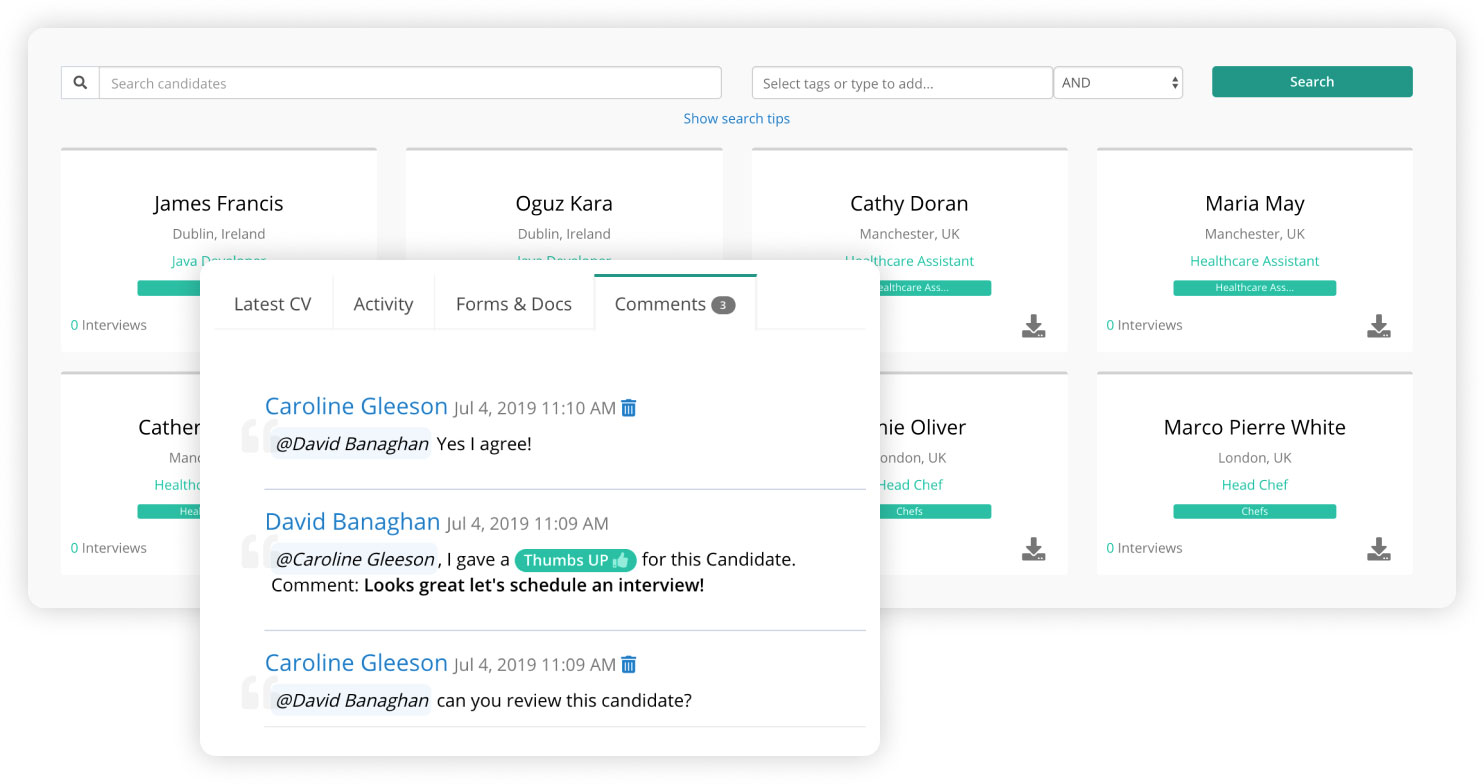Click 0 Interviews on James Francis card
Image resolution: width=1484 pixels, height=784 pixels.
(108, 325)
